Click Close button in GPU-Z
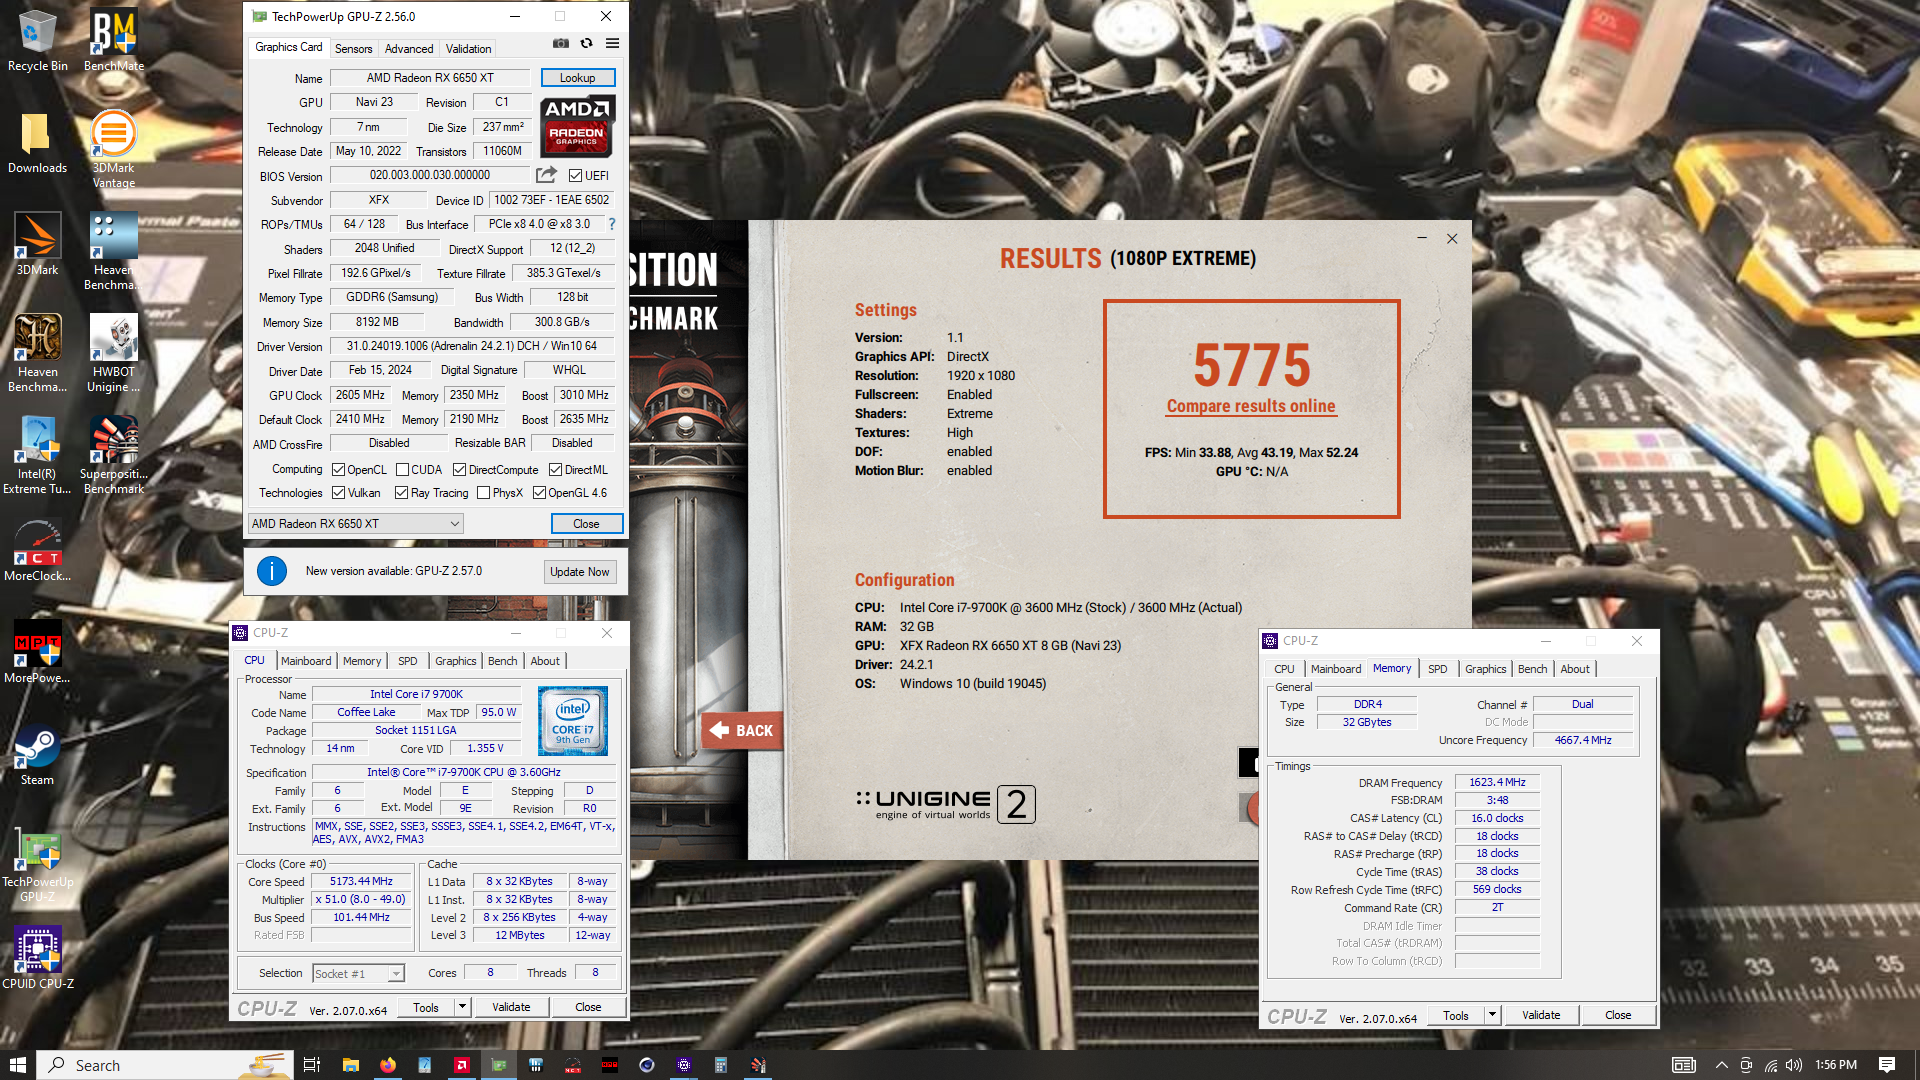The image size is (1920, 1080). (586, 524)
